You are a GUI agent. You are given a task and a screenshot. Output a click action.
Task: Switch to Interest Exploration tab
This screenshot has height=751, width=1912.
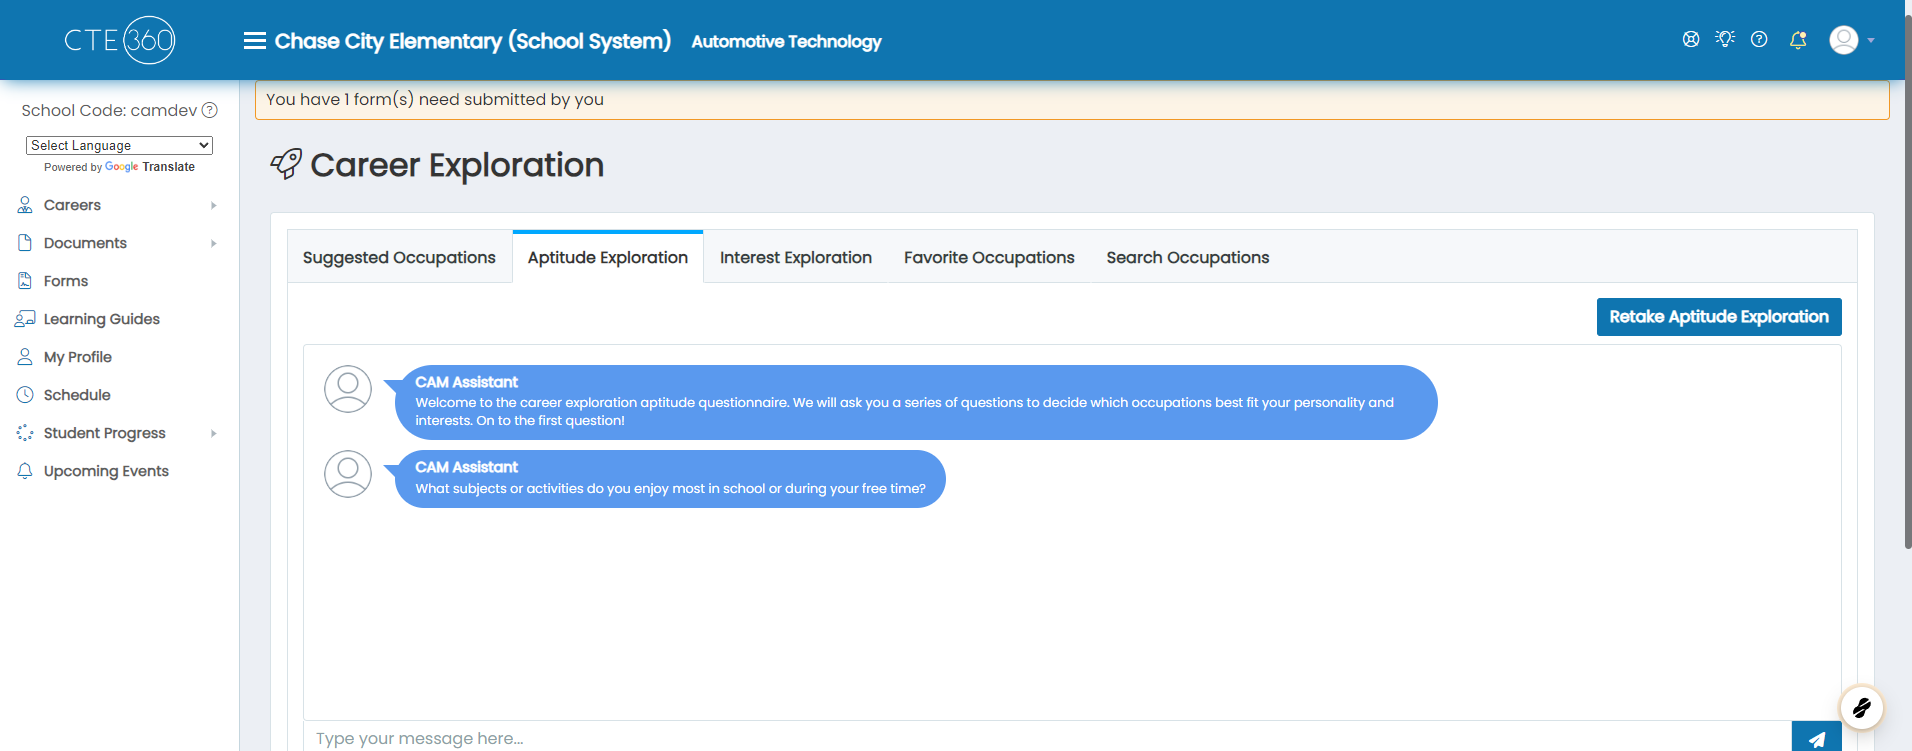pos(796,257)
